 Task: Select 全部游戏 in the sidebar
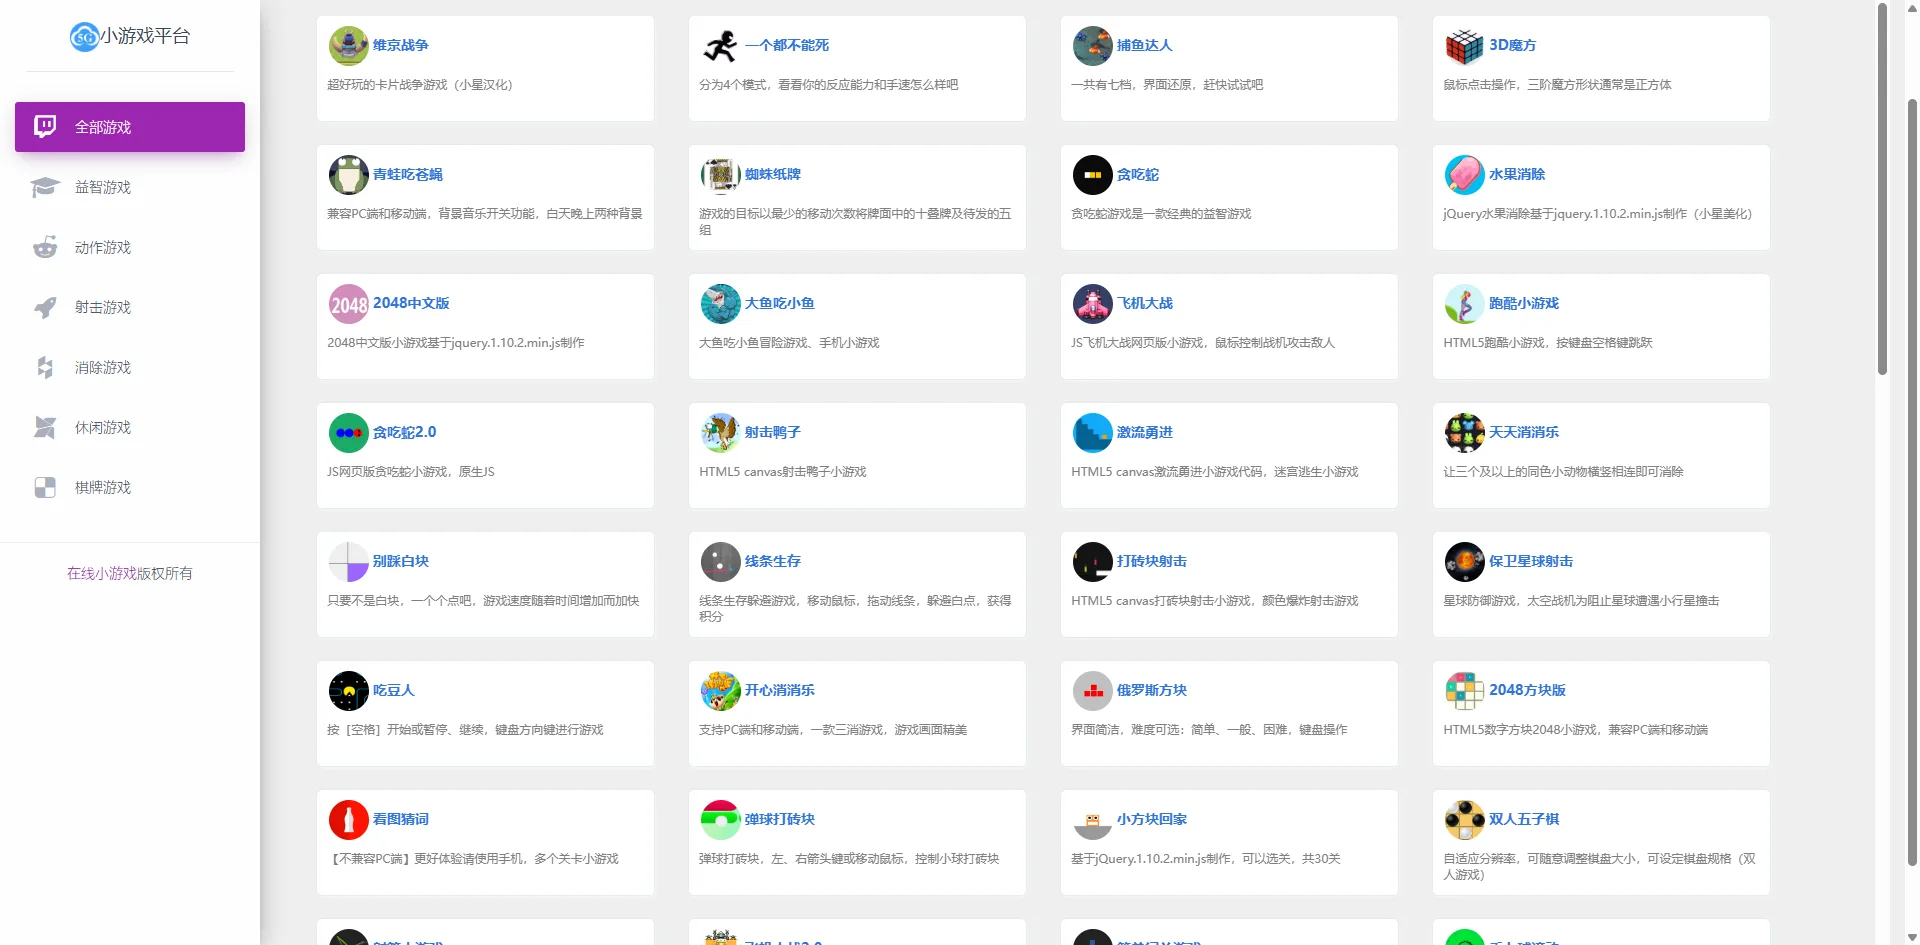(130, 127)
